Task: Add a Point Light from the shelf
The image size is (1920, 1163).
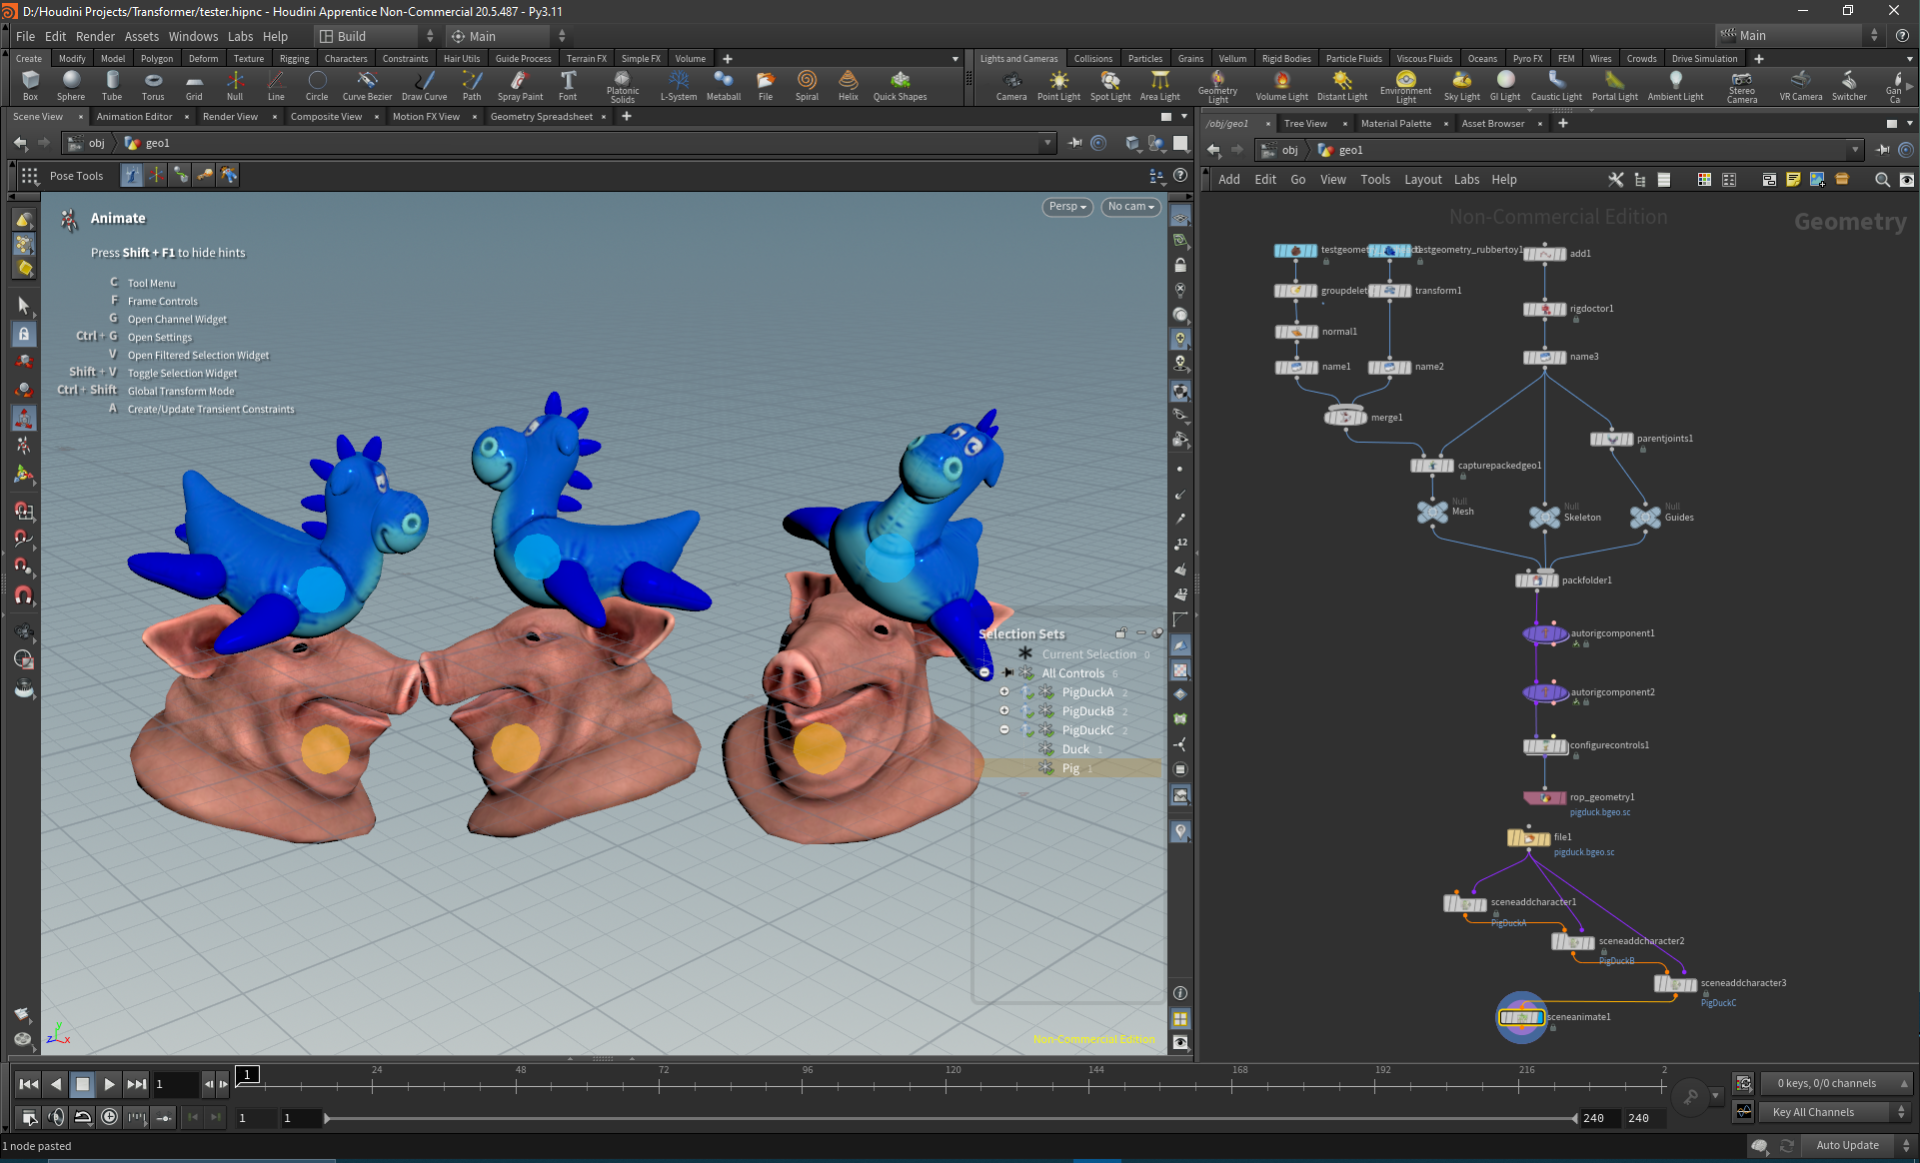Action: (x=1058, y=86)
